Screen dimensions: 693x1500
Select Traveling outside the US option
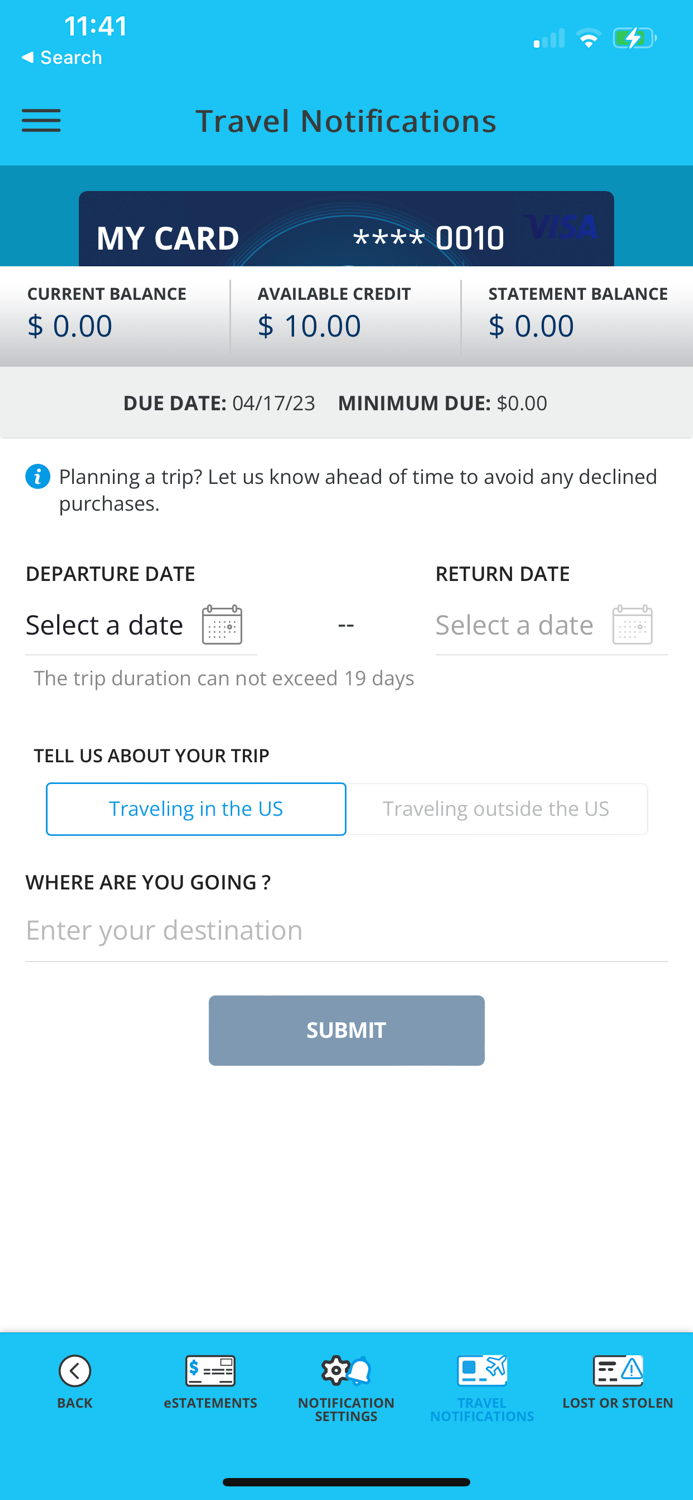496,809
